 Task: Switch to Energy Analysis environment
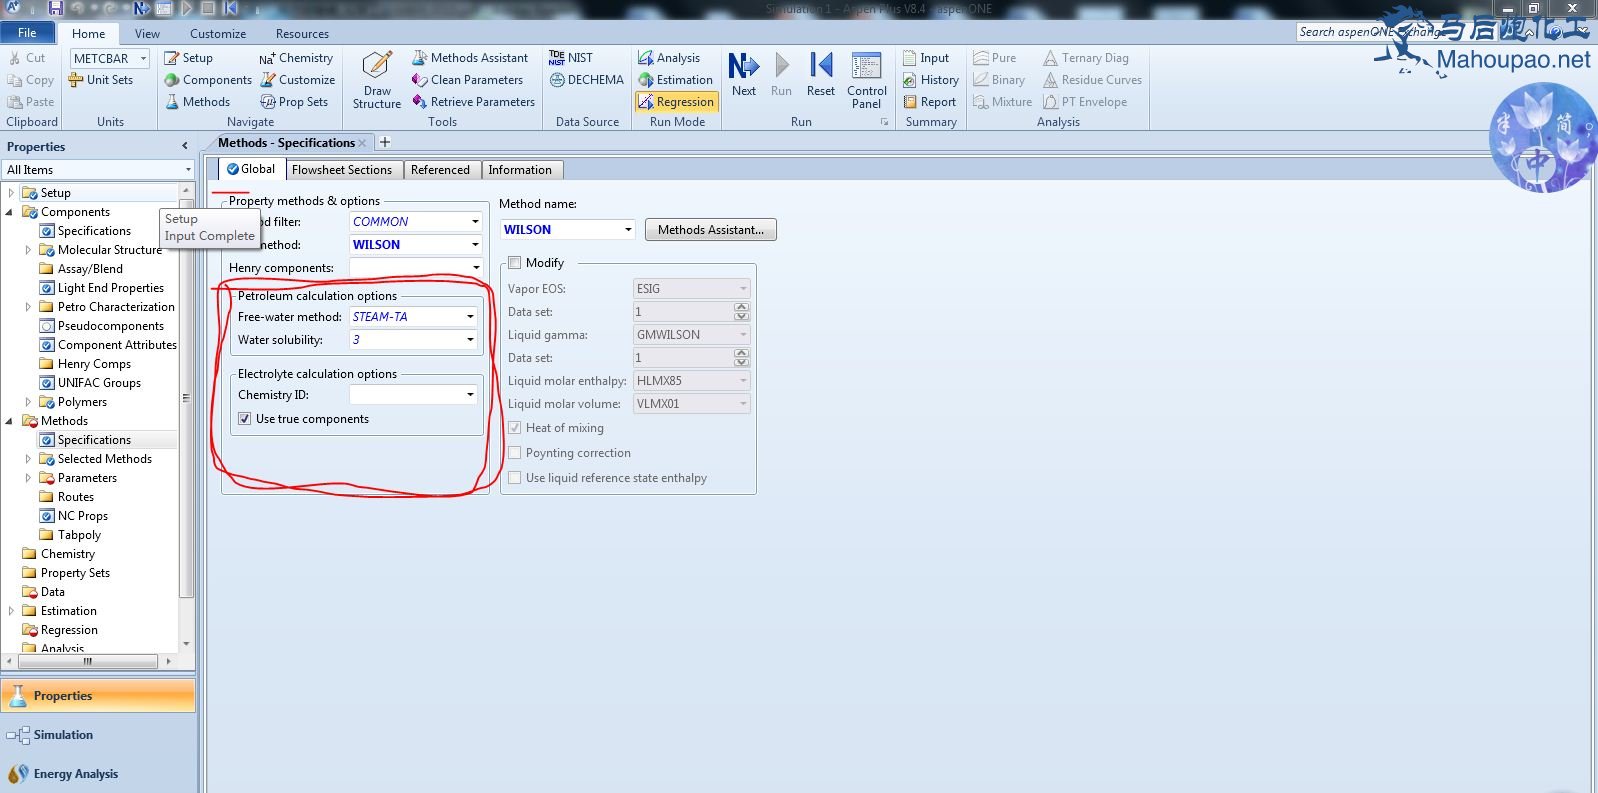coord(98,774)
